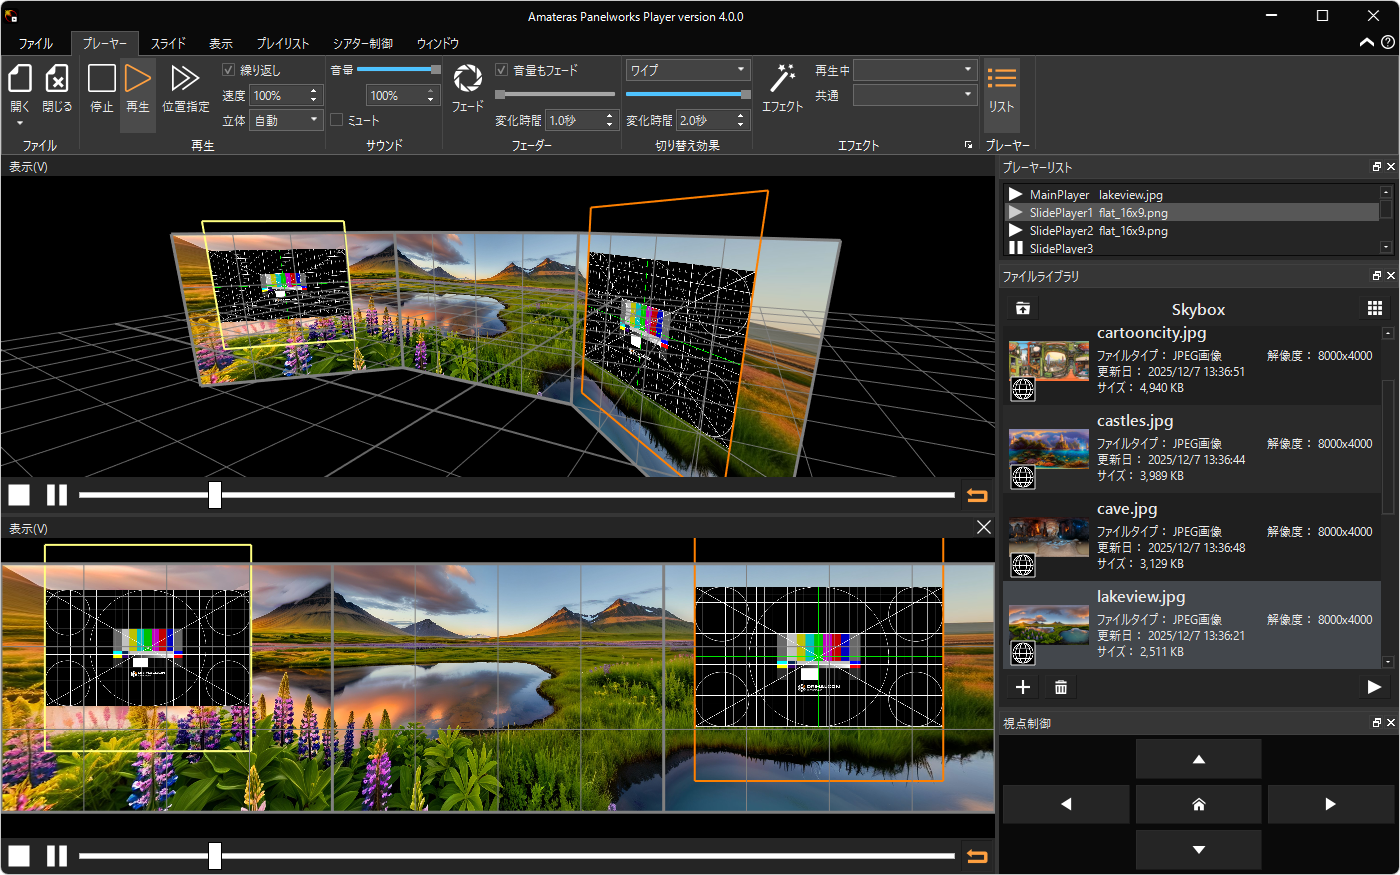Click the volume slider in sound group
Image resolution: width=1400 pixels, height=875 pixels.
[398, 70]
